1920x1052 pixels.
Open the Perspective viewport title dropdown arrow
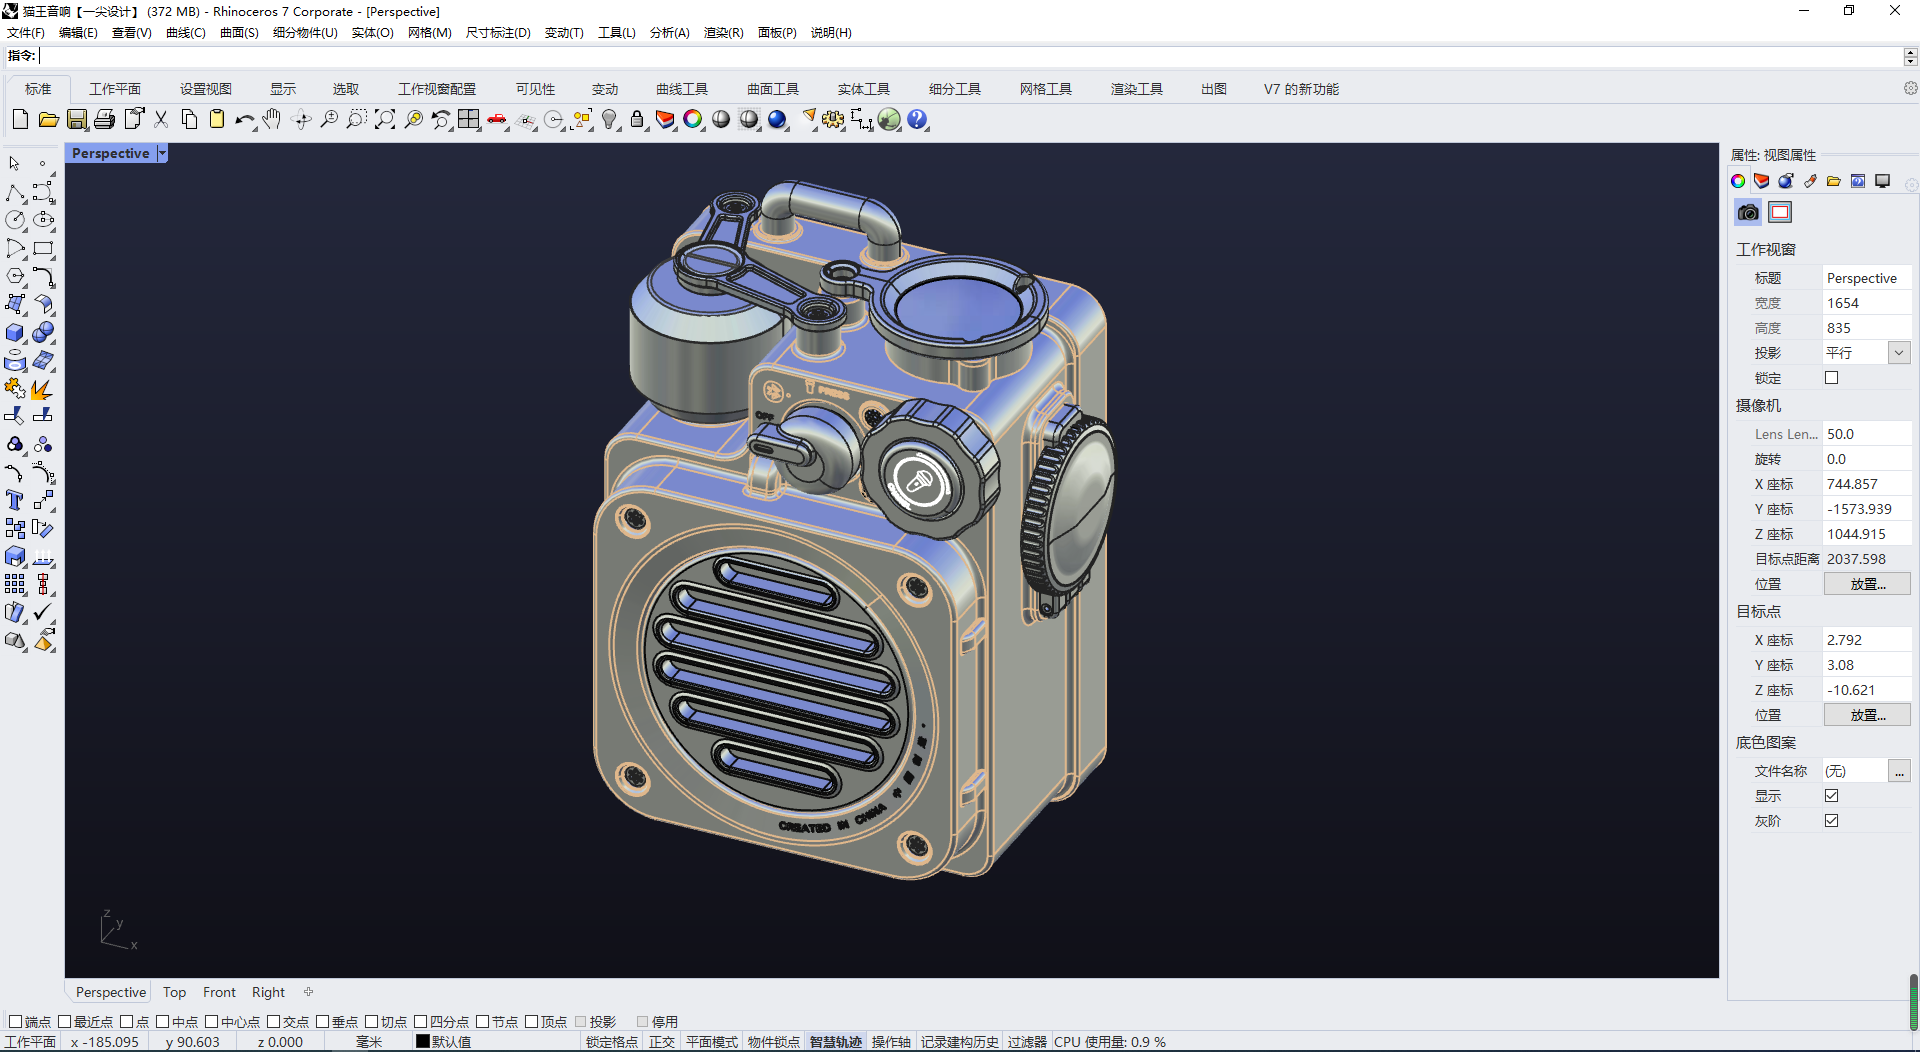[x=162, y=153]
